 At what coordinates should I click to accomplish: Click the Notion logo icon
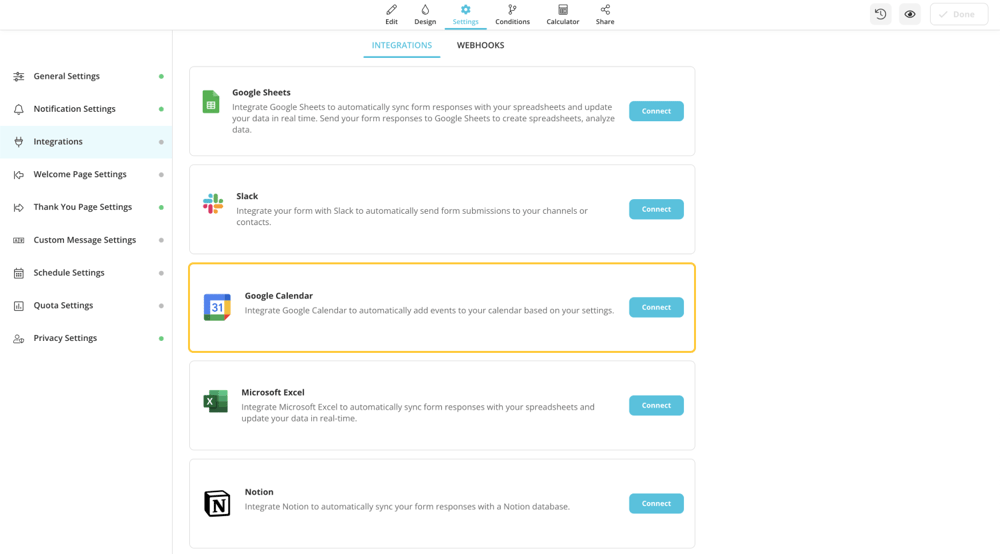coord(217,503)
